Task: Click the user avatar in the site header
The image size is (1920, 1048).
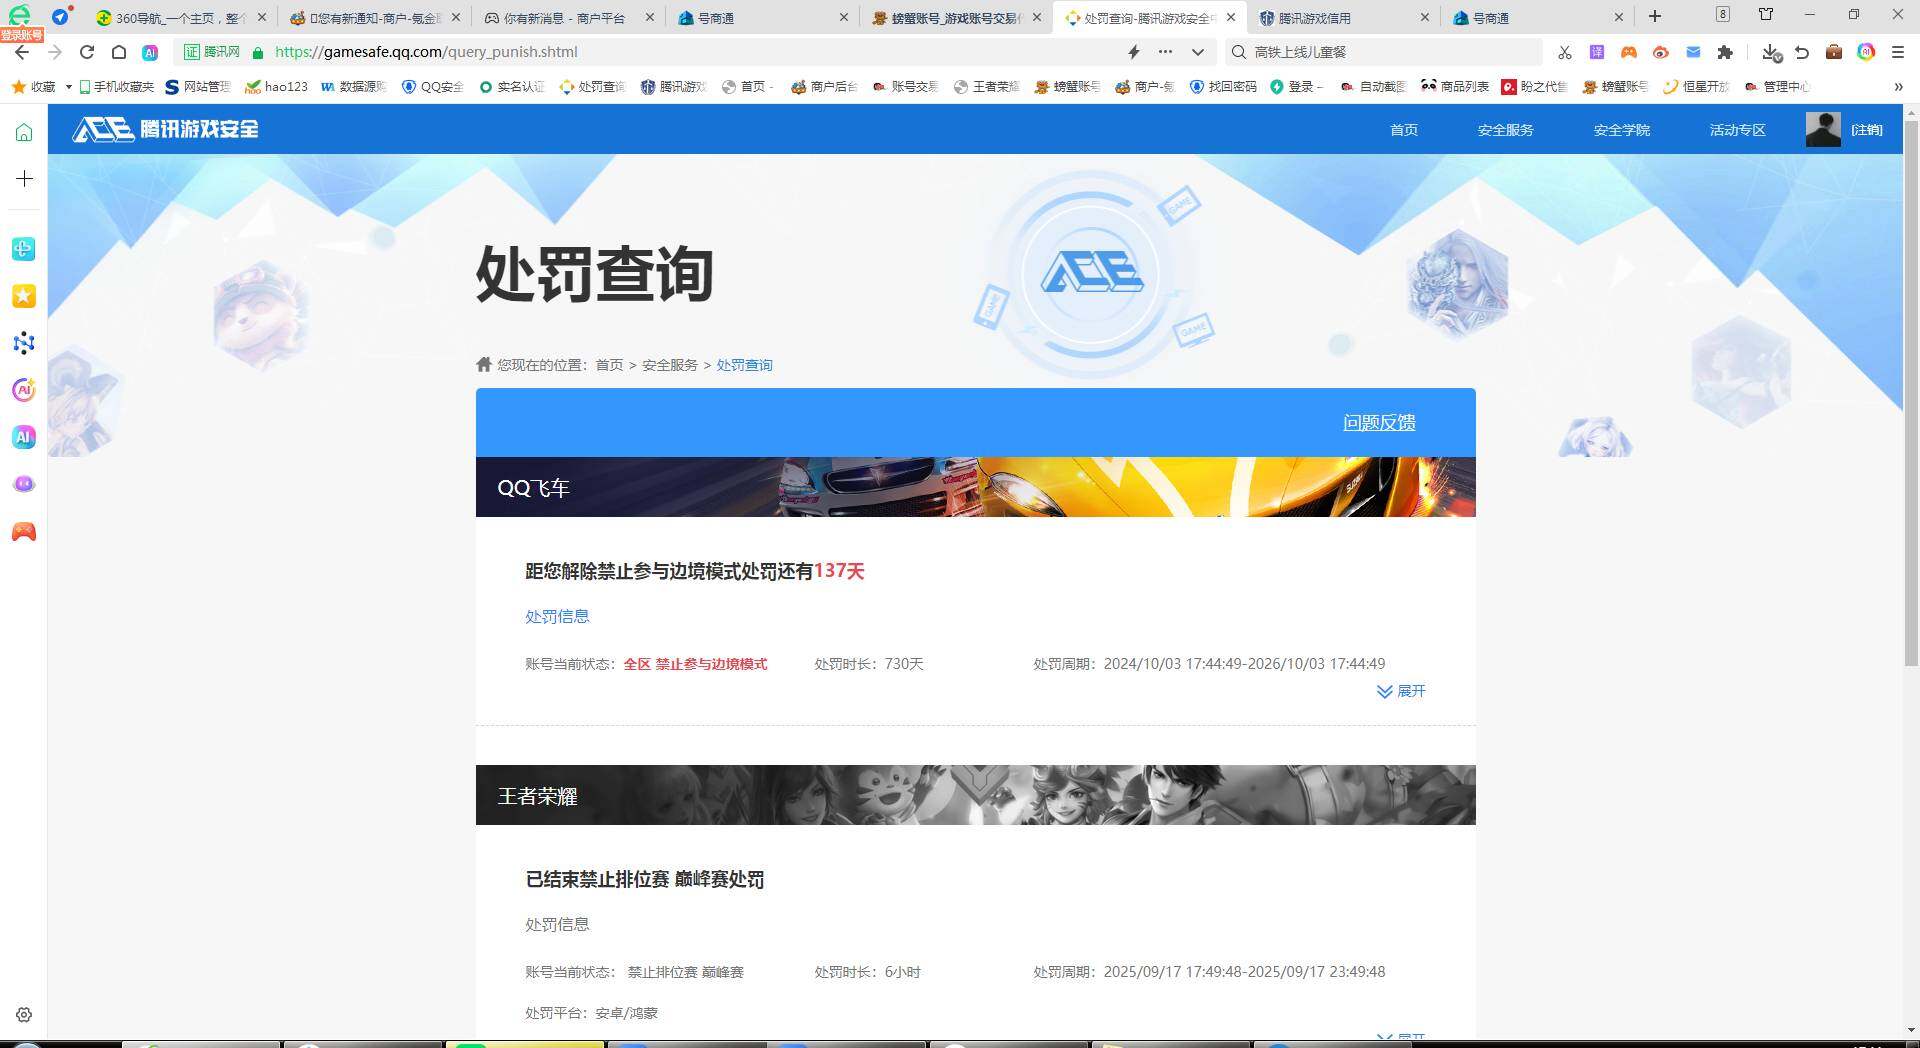Action: point(1823,129)
